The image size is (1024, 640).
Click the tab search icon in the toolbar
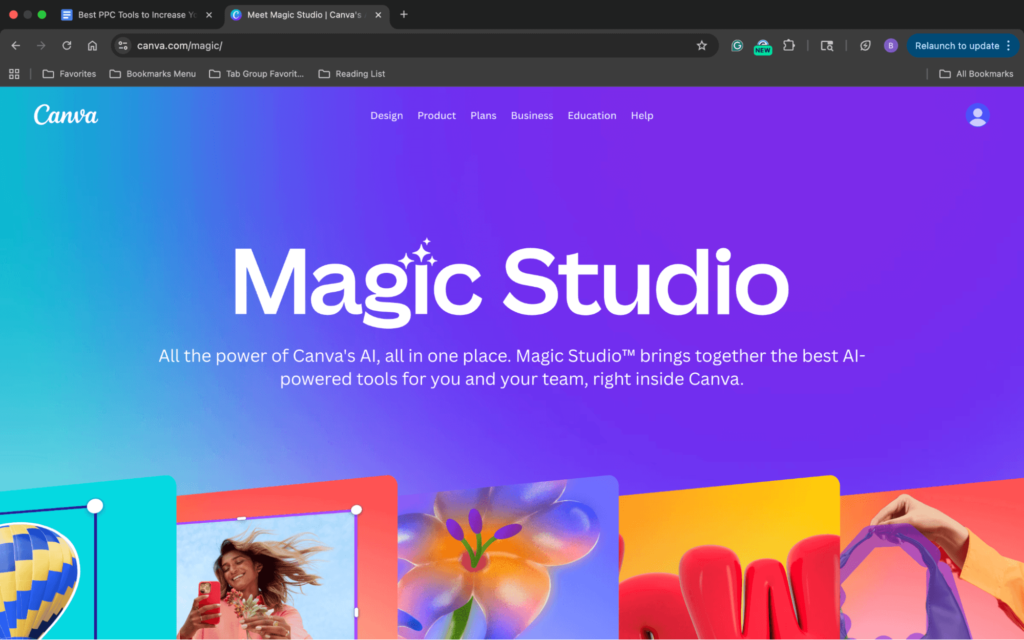(827, 46)
